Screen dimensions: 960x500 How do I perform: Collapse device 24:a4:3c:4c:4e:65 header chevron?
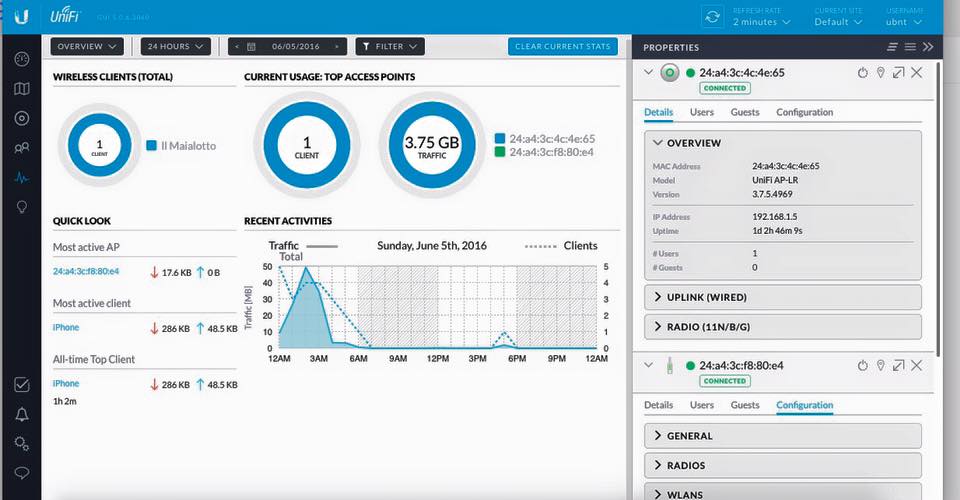tap(648, 72)
